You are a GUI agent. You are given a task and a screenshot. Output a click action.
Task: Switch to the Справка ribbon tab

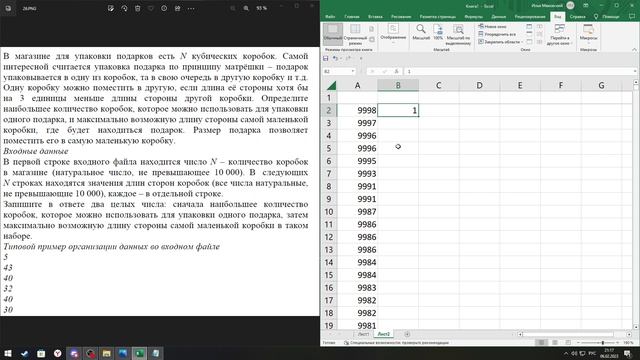pos(578,17)
